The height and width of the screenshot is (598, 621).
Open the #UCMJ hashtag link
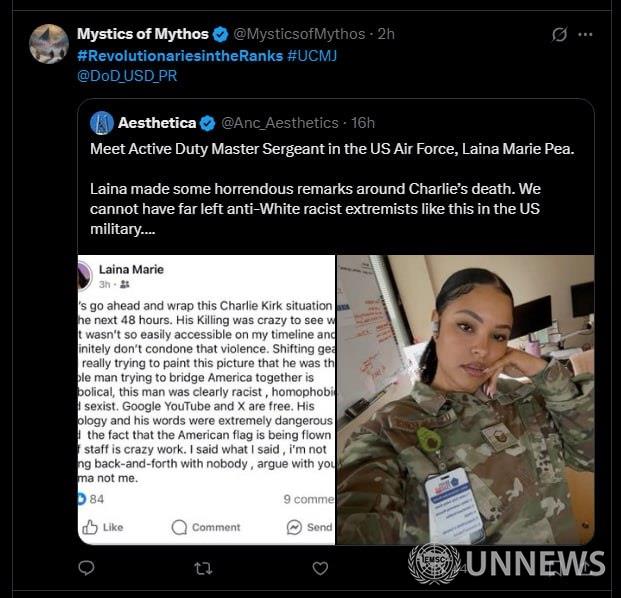(312, 56)
